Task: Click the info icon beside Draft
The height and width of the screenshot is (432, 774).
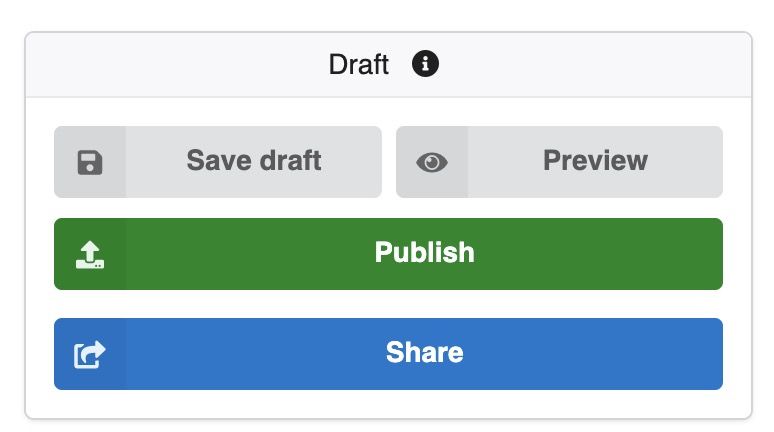Action: pos(425,64)
